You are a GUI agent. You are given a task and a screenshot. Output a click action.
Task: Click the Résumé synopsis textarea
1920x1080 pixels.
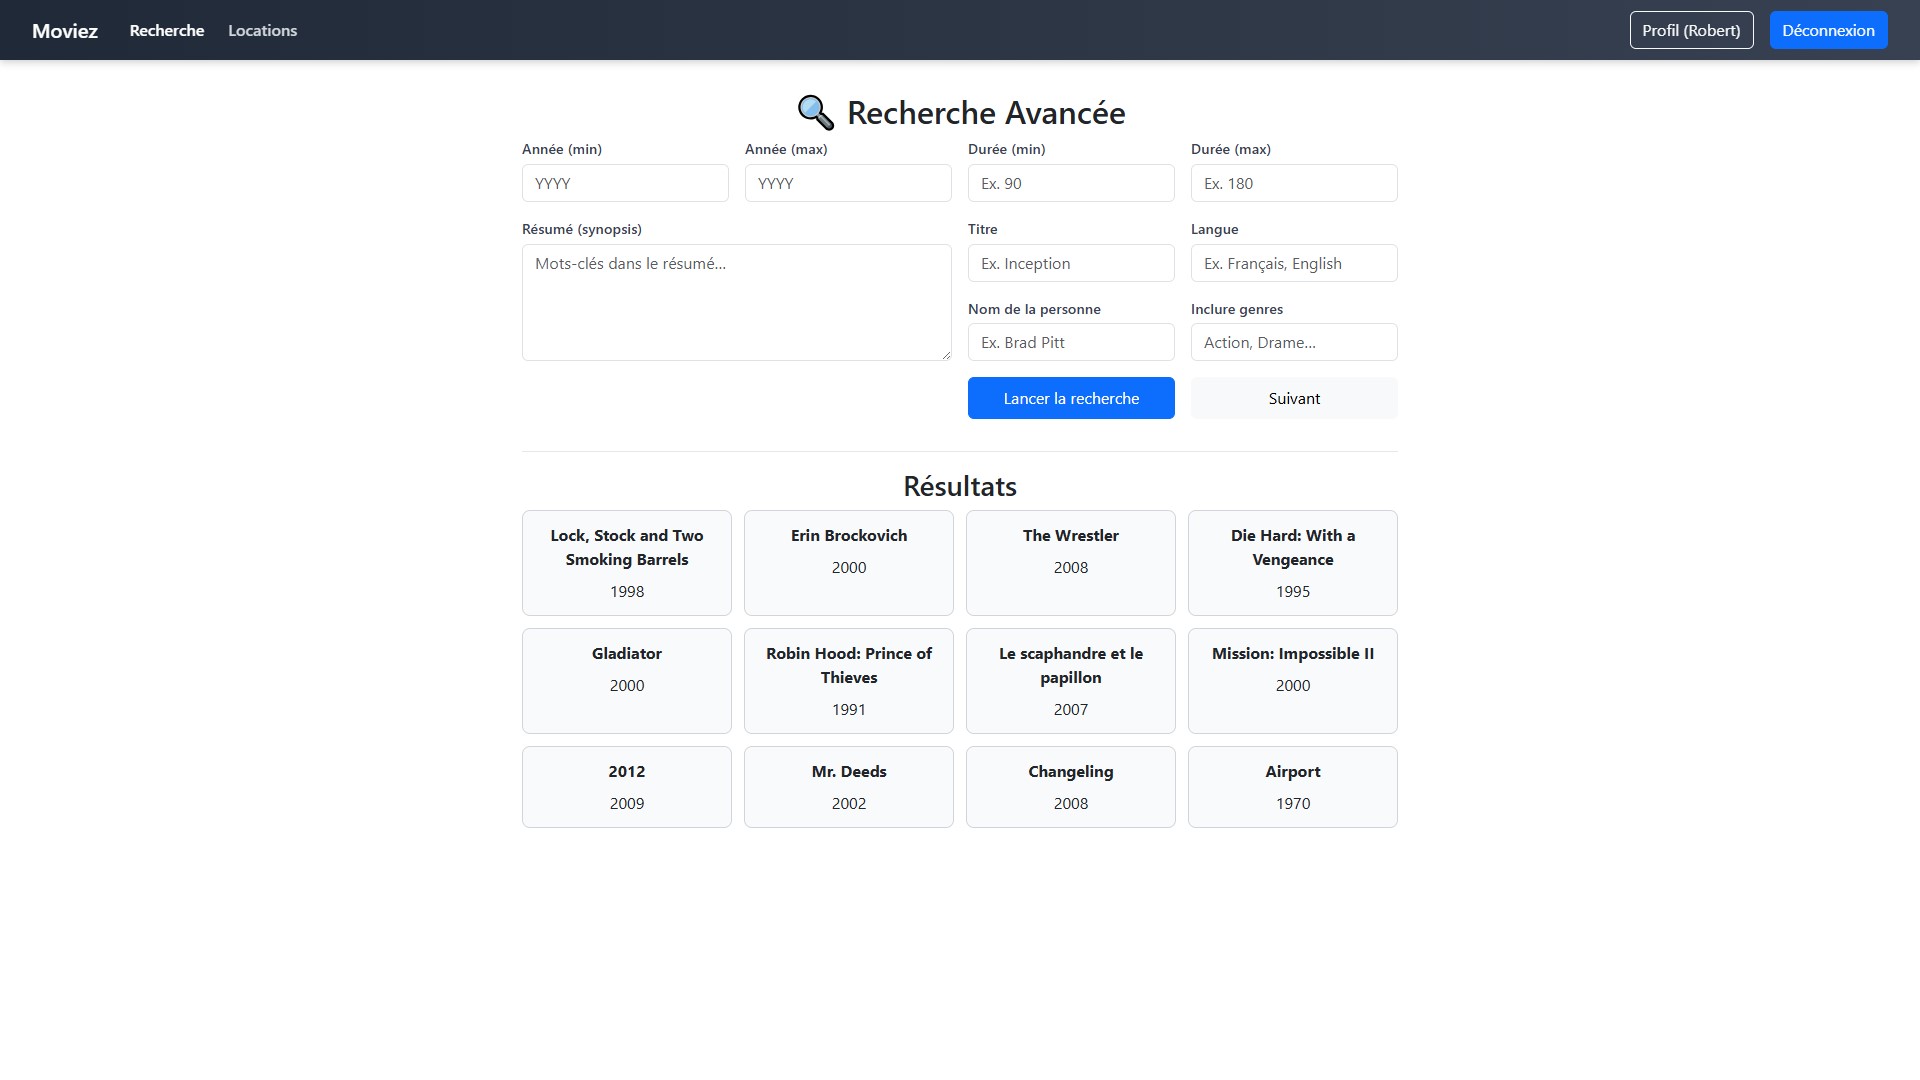click(736, 302)
